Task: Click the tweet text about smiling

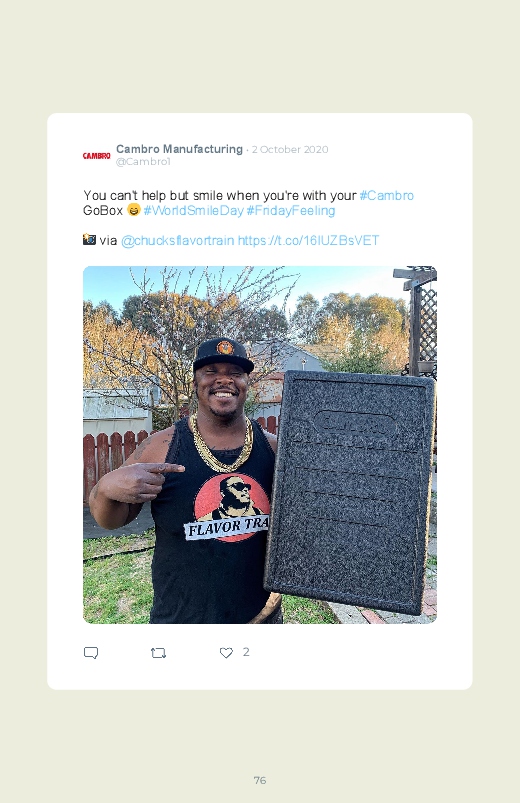Action: coord(248,203)
